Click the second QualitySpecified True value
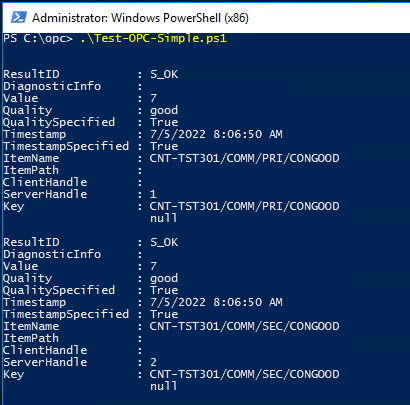 164,290
